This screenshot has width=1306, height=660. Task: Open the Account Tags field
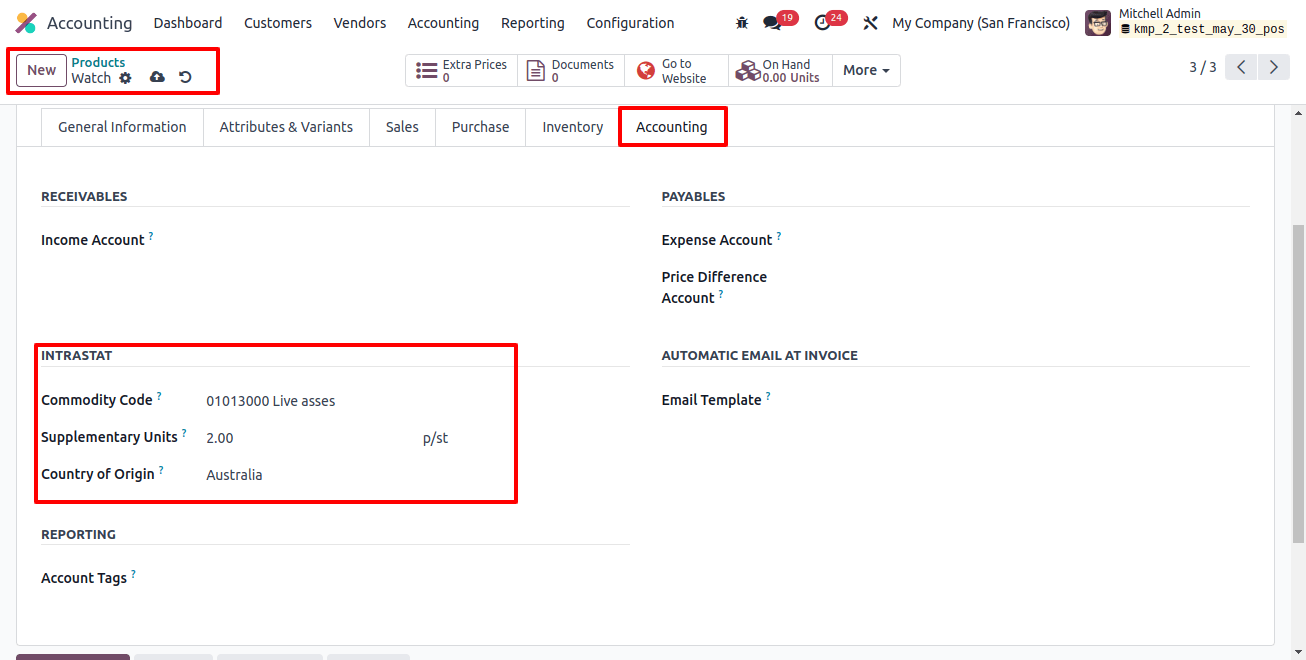(417, 578)
